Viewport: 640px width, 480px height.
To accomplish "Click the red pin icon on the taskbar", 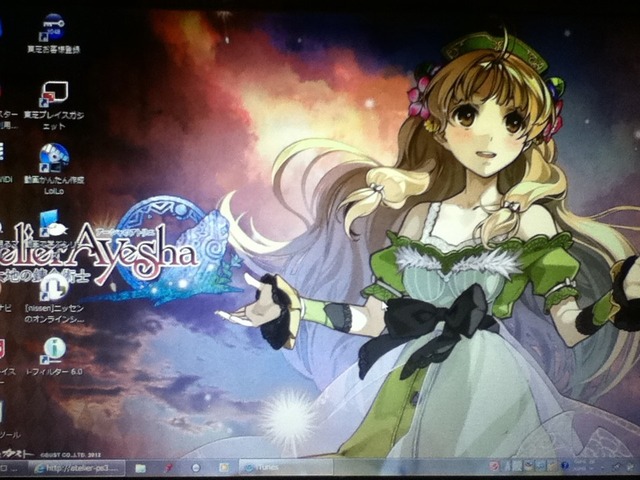I will point(169,468).
